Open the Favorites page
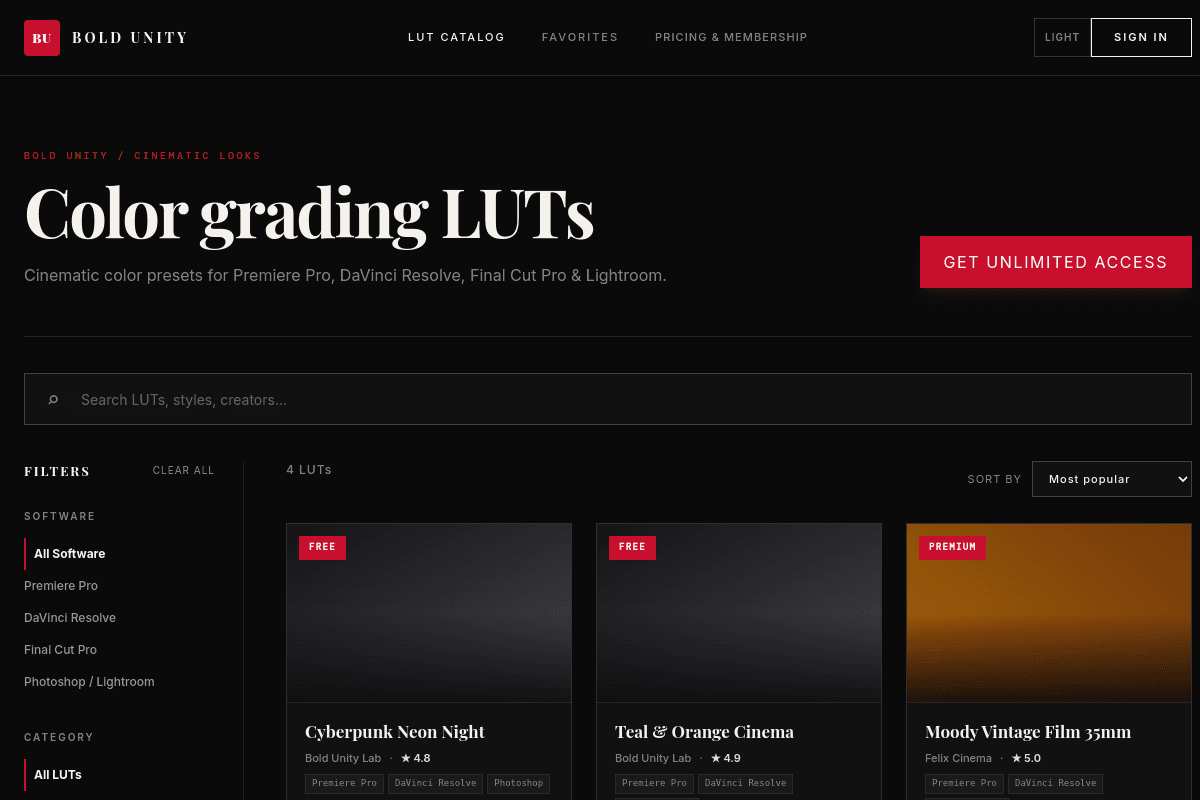This screenshot has height=800, width=1200. [580, 37]
